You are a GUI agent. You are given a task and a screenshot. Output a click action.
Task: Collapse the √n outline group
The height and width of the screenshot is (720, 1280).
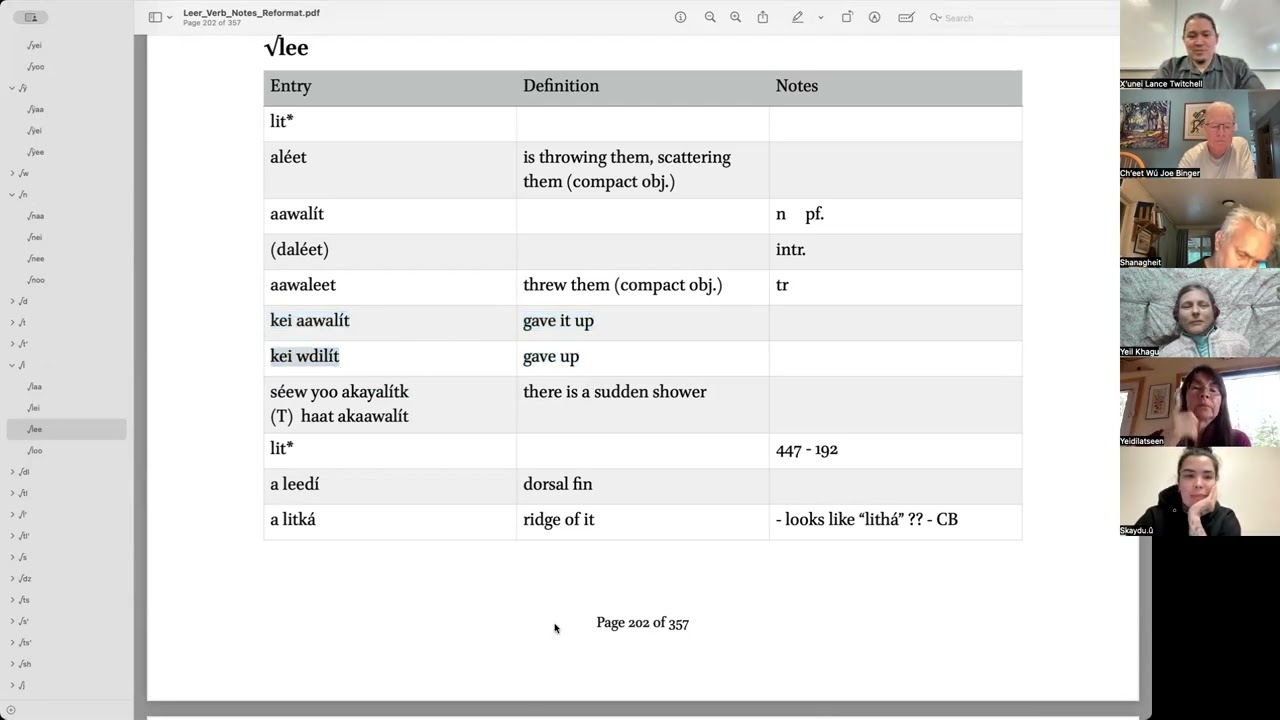tap(12, 194)
